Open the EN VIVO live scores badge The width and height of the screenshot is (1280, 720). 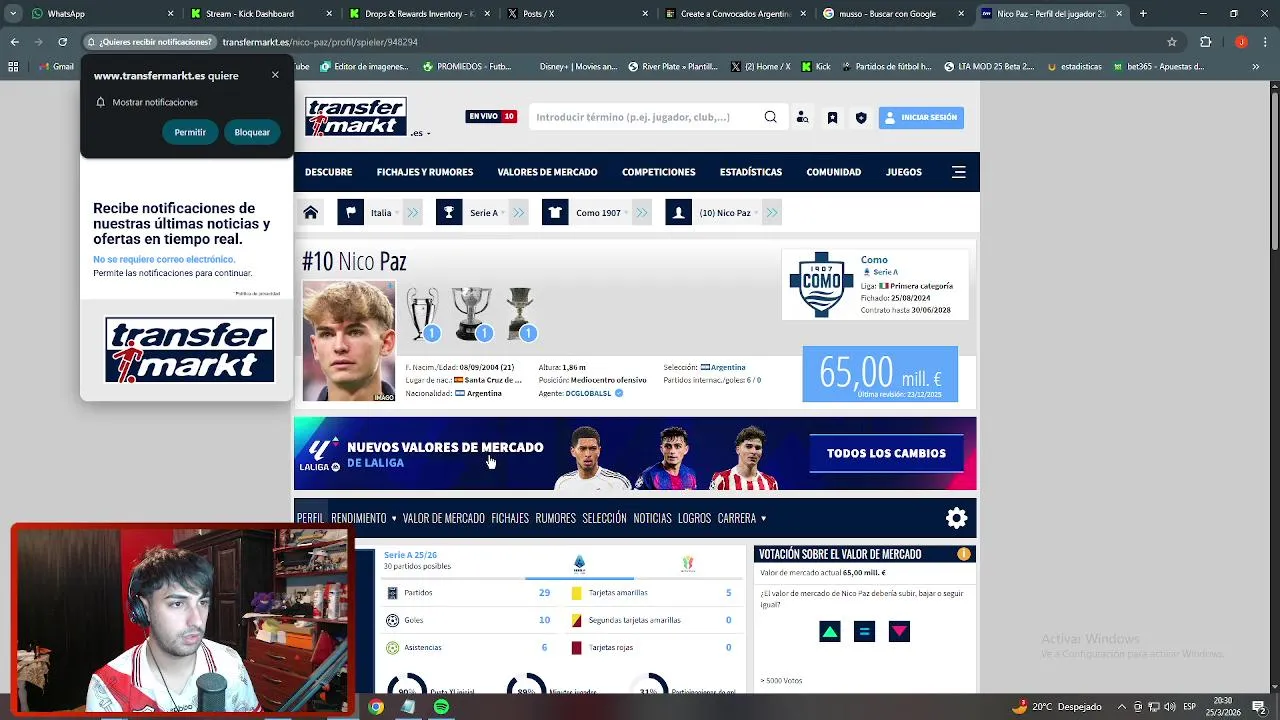491,116
